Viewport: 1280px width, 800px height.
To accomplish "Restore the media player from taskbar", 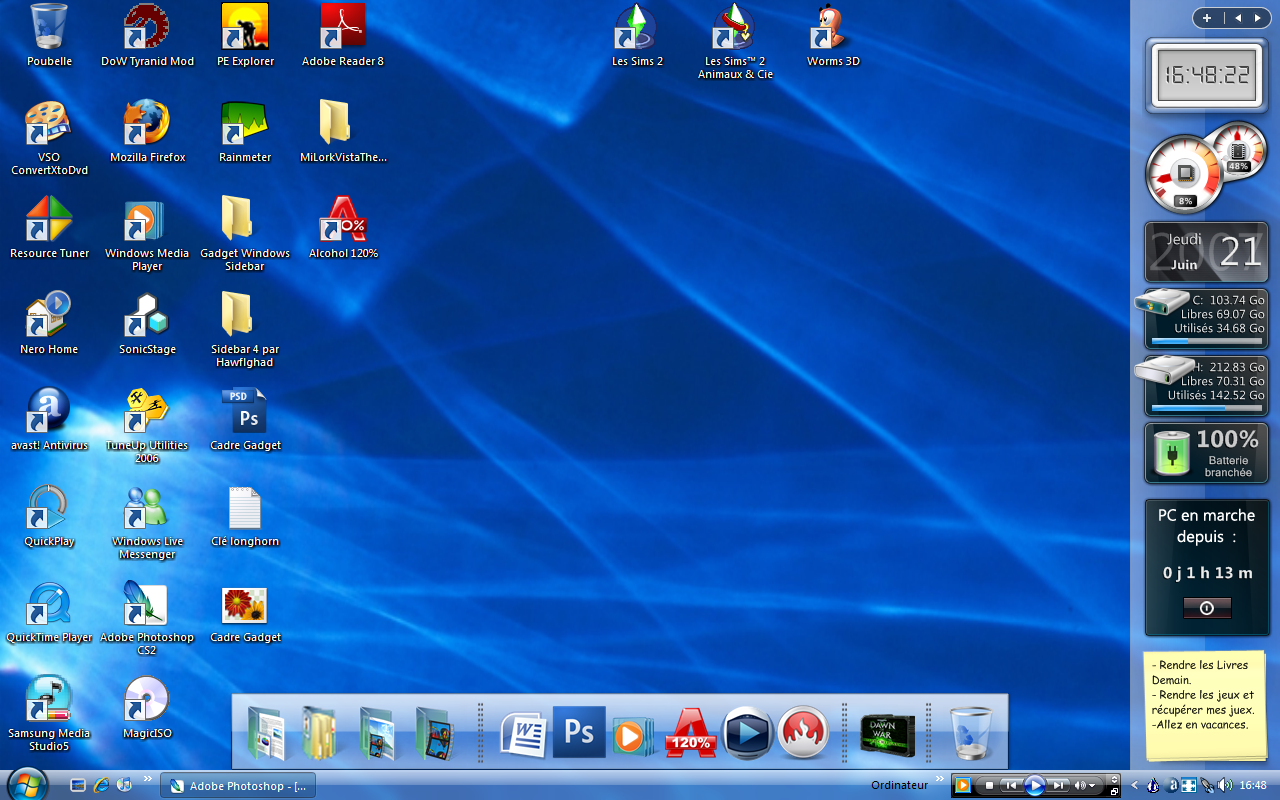I will point(1114,792).
